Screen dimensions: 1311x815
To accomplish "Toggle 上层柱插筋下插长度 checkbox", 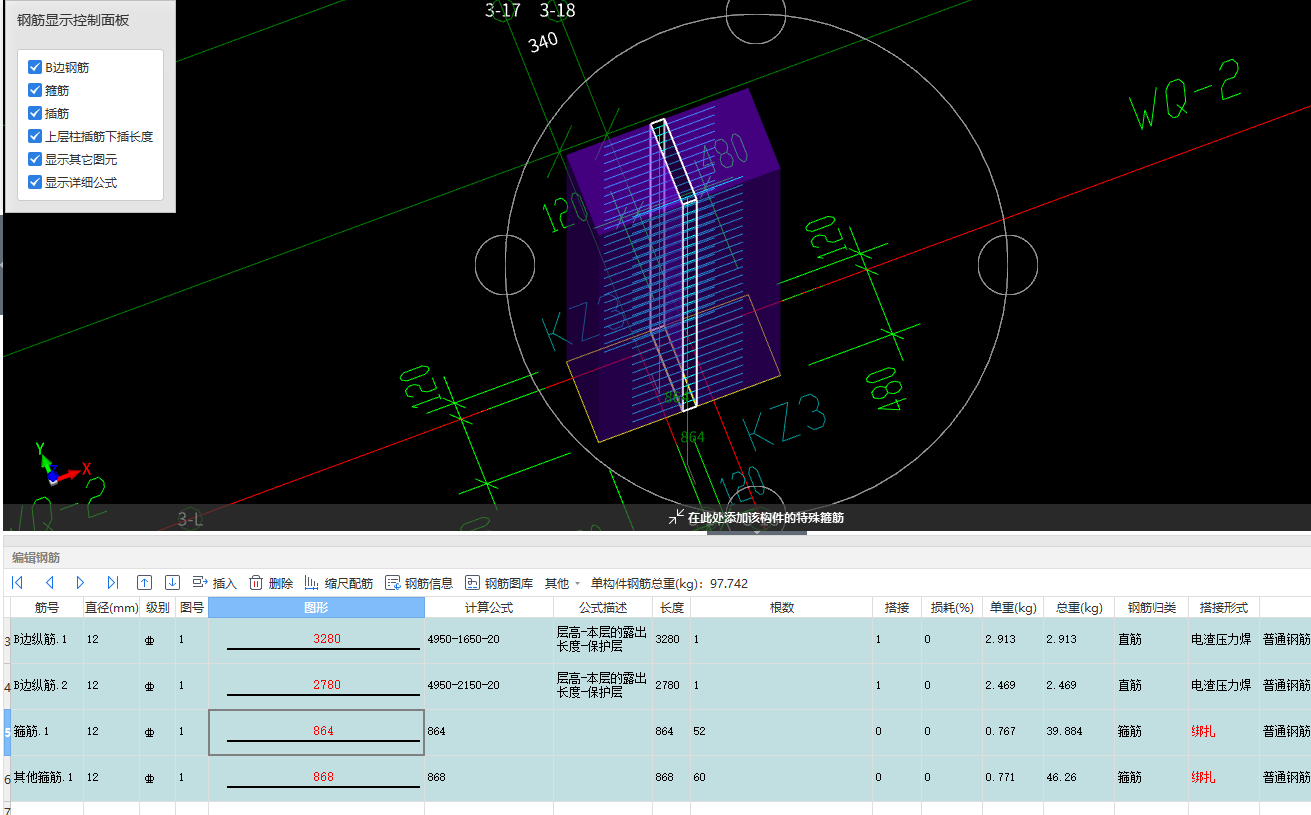I will point(35,136).
